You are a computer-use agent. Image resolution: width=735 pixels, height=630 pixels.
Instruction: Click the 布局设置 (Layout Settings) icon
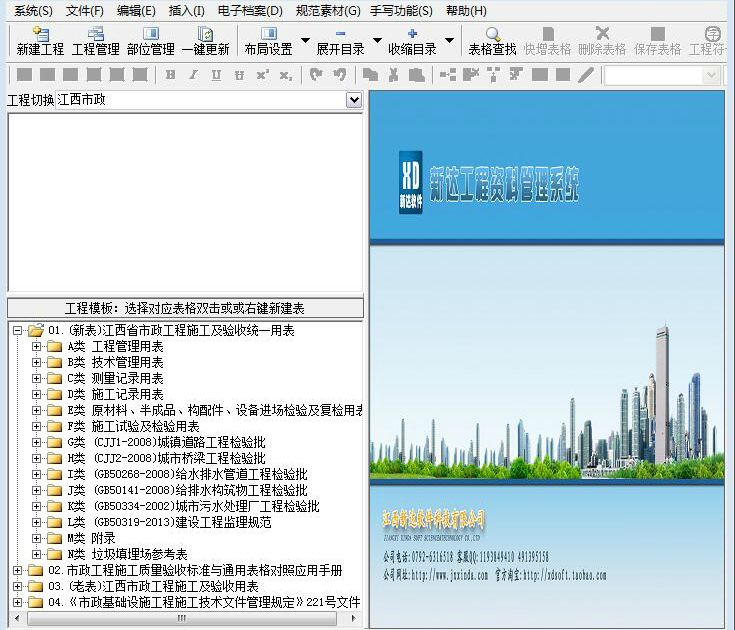point(268,40)
